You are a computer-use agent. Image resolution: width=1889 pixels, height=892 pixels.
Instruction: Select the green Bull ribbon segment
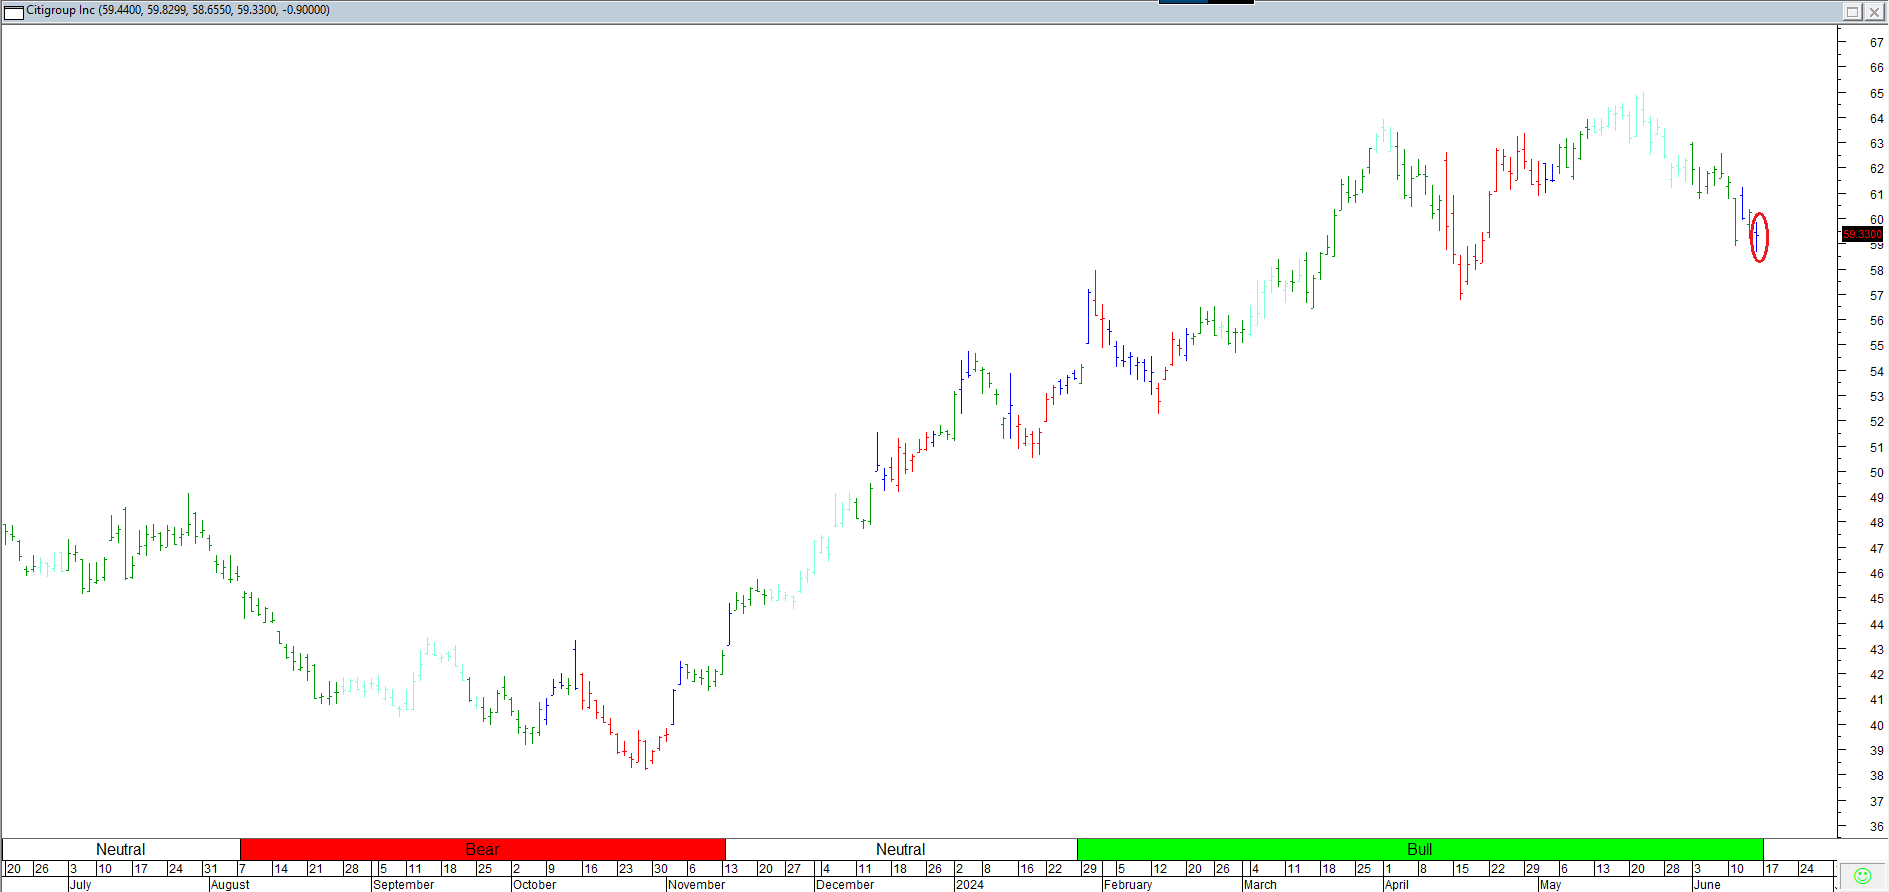click(1420, 849)
